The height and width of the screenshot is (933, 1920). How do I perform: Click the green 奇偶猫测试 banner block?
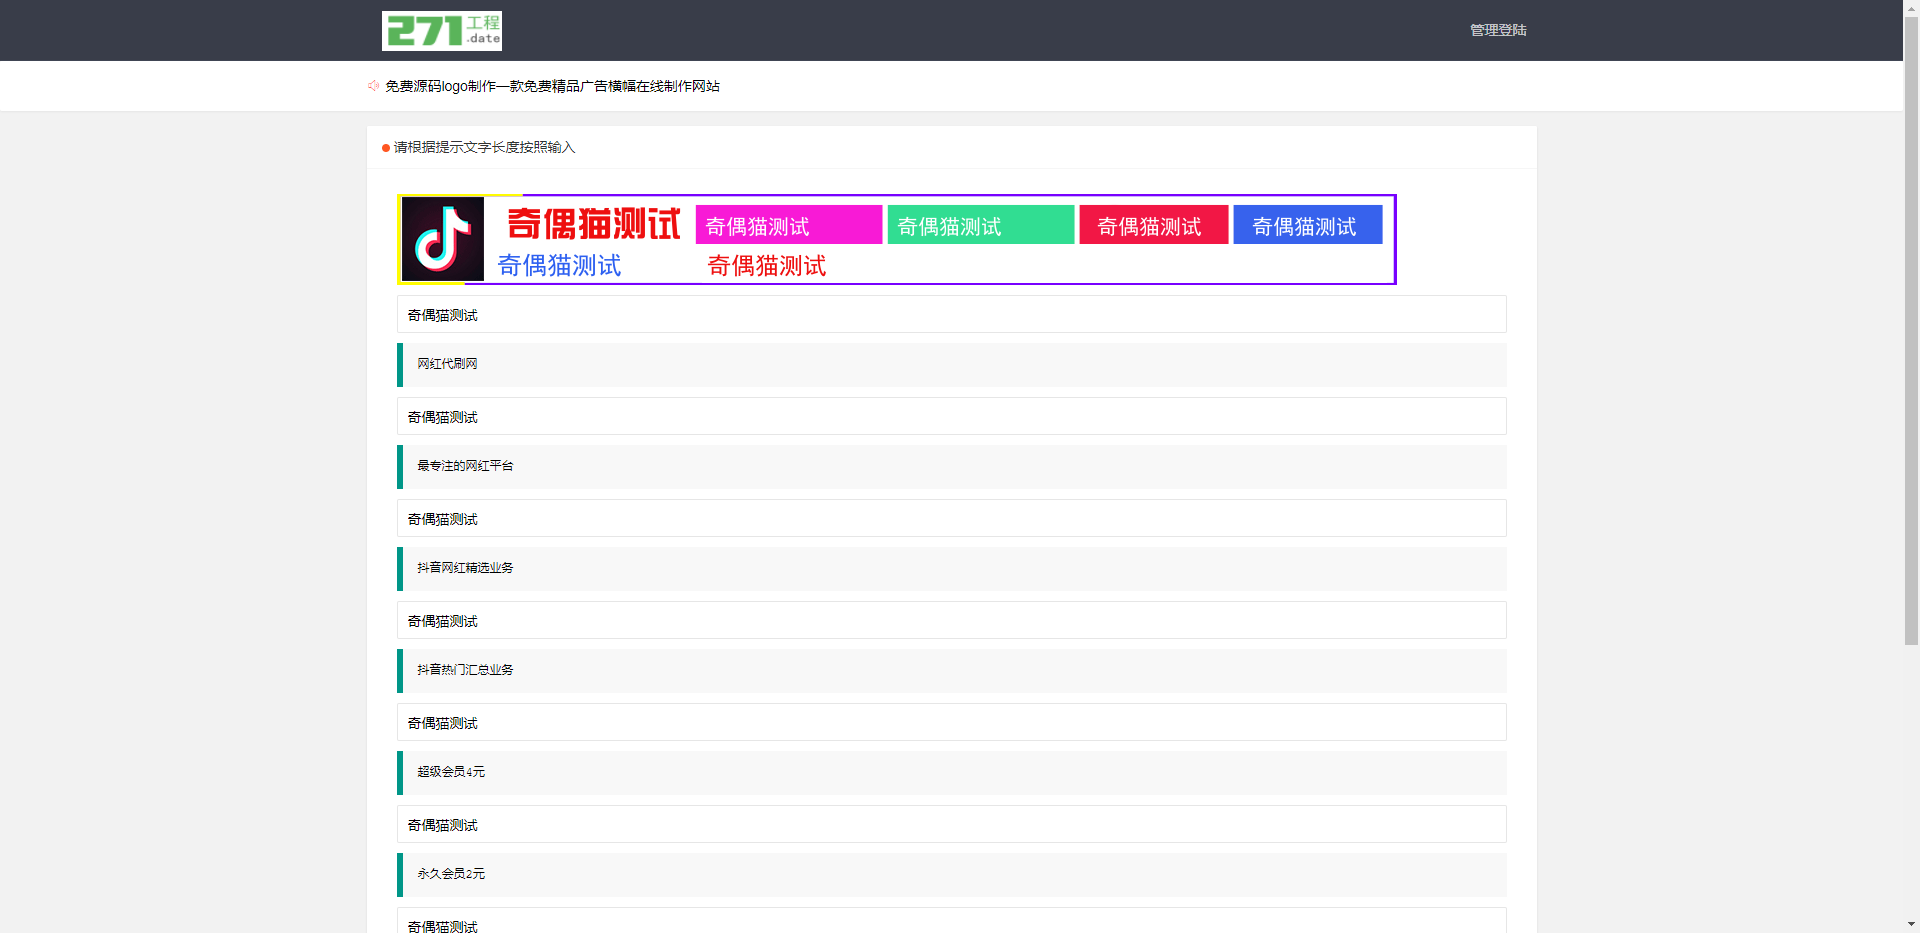pyautogui.click(x=981, y=225)
